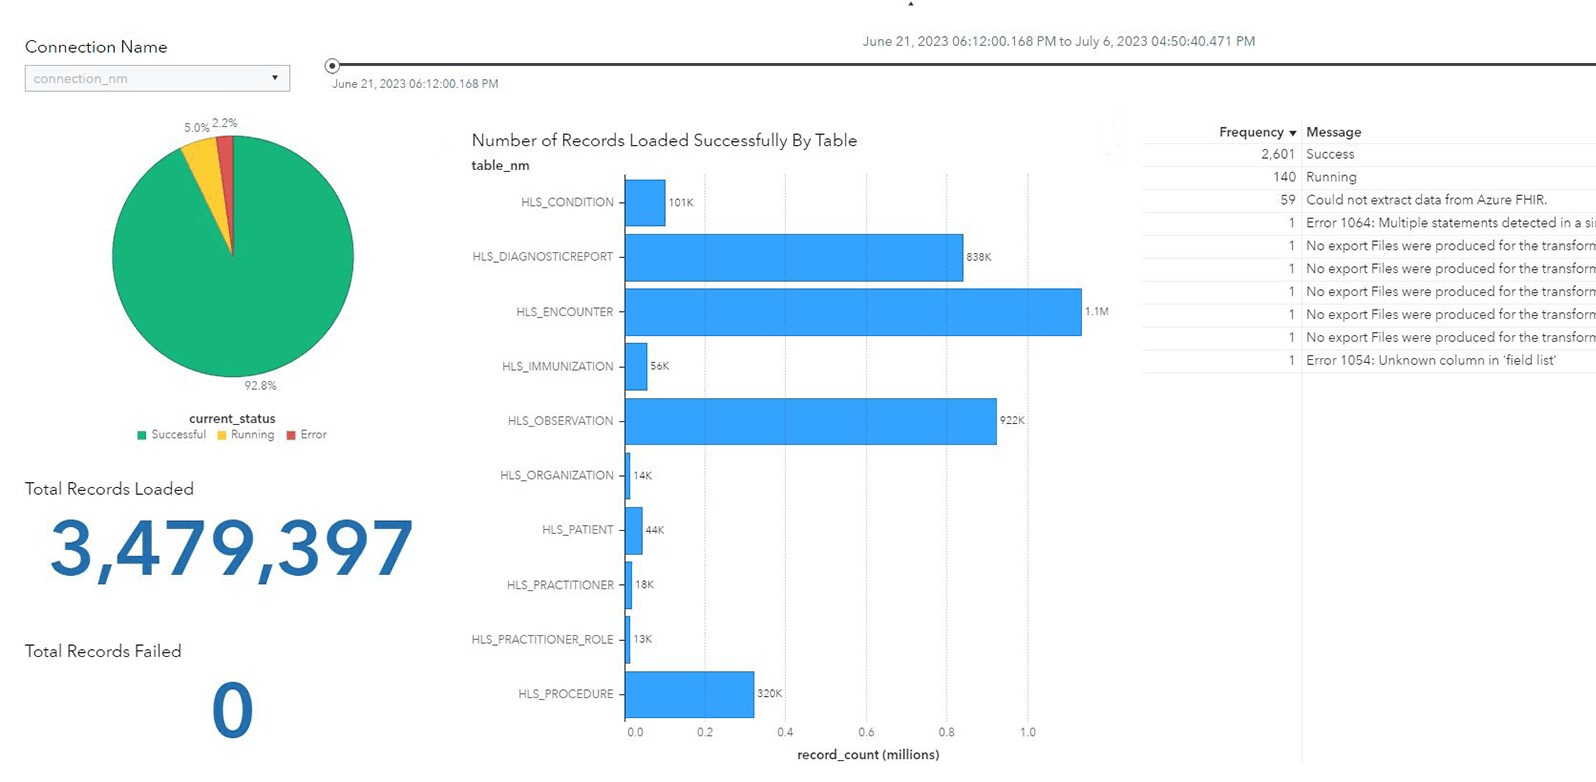Select the HLS_PRACTITIONER bar
This screenshot has height=782, width=1596.
click(x=629, y=585)
